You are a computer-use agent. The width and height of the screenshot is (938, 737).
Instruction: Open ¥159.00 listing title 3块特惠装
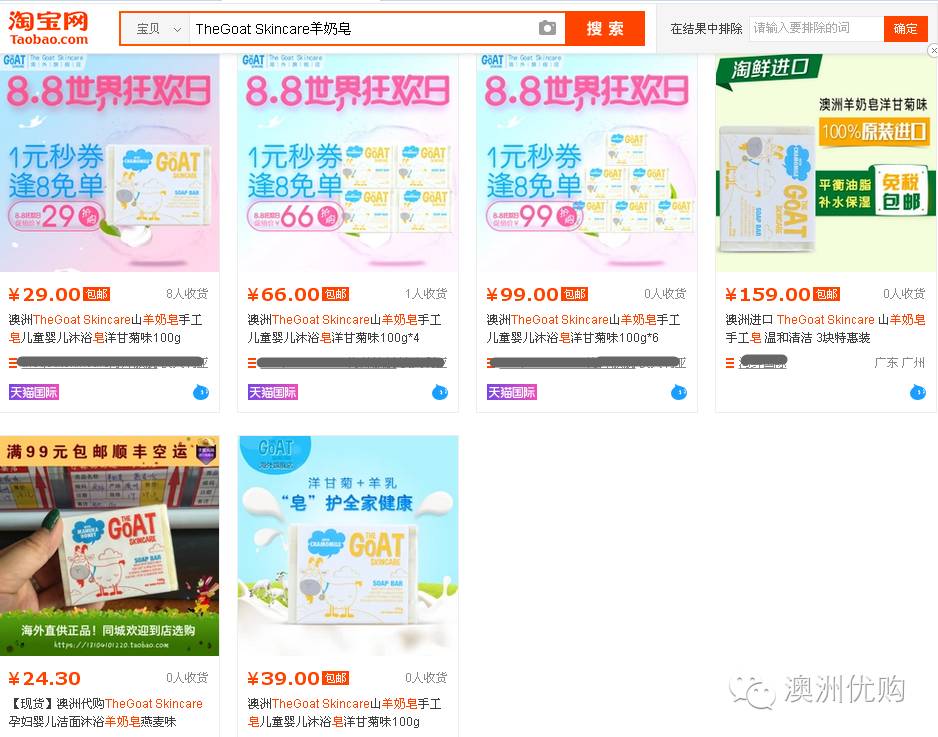(x=826, y=328)
